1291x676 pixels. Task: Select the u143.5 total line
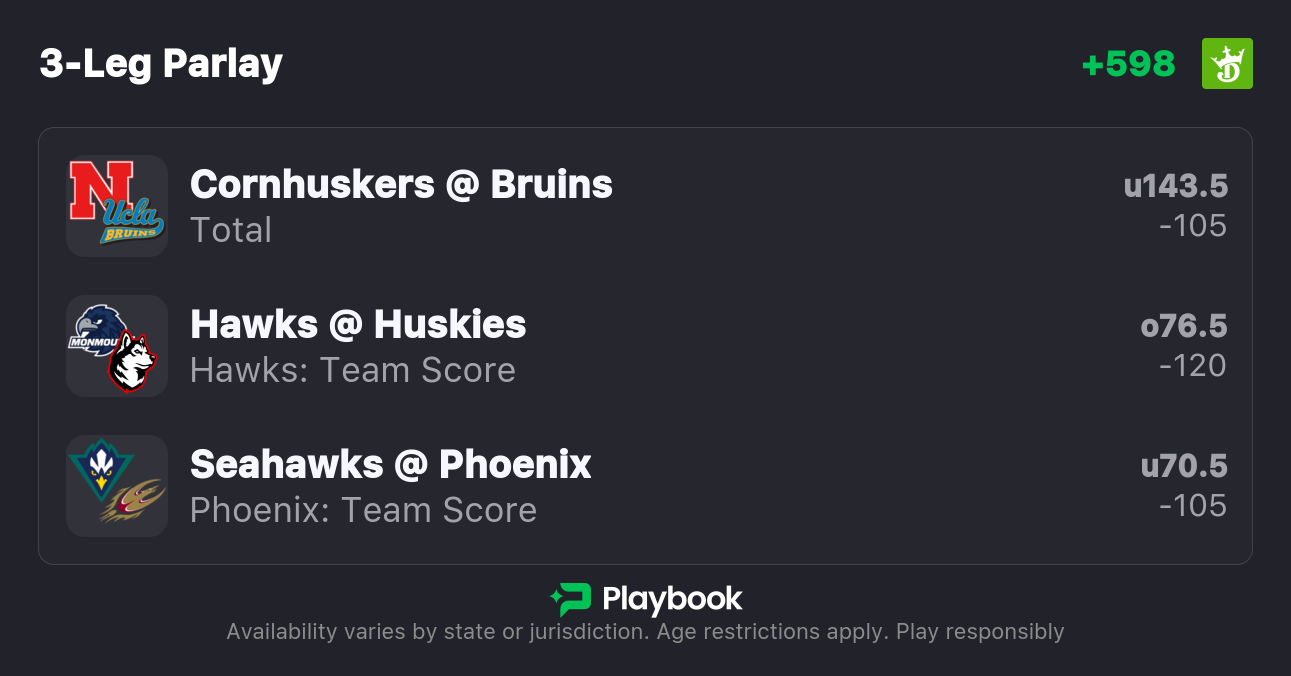(1175, 186)
